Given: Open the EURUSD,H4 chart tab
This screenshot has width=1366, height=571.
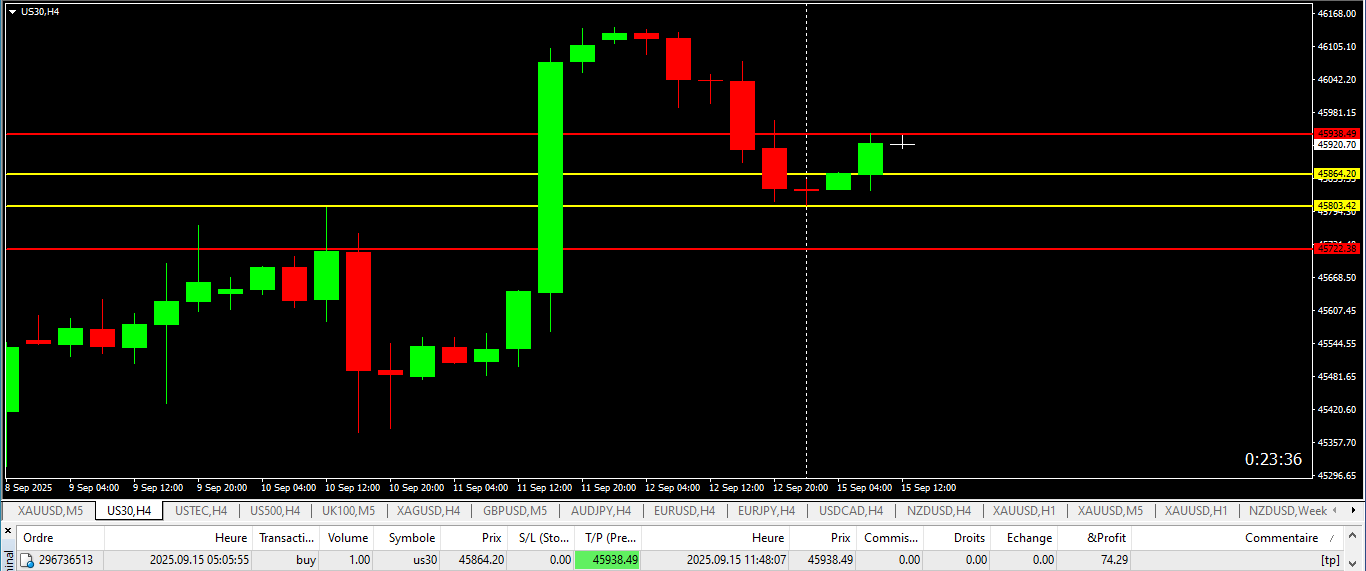Looking at the screenshot, I should [685, 511].
